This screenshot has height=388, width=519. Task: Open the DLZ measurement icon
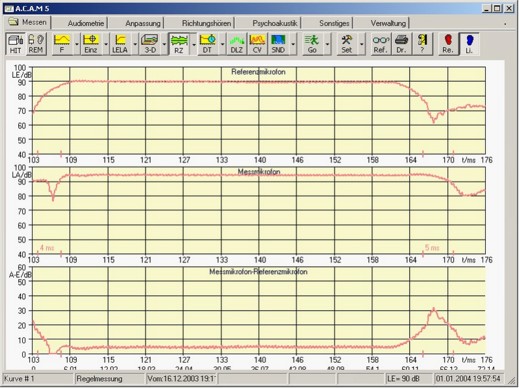pos(237,44)
